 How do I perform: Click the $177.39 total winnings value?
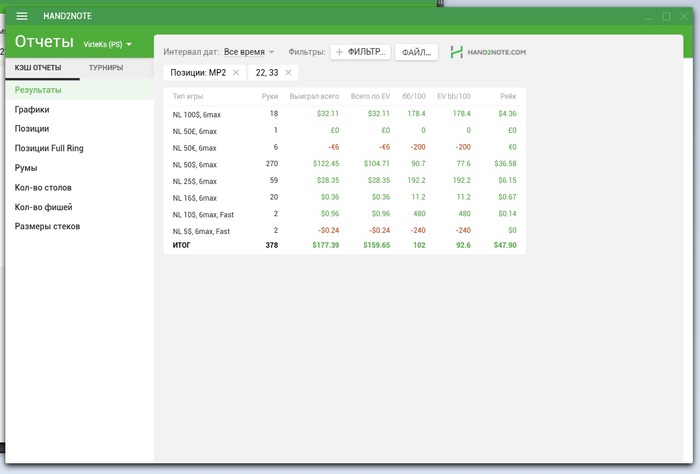tap(326, 245)
